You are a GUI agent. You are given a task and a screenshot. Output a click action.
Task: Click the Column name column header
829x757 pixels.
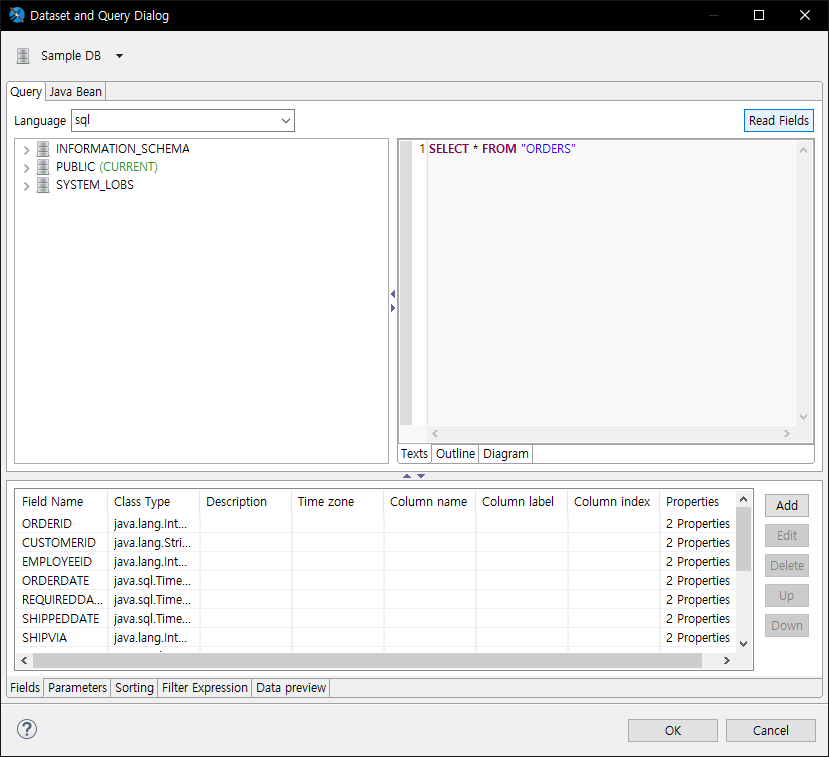429,502
